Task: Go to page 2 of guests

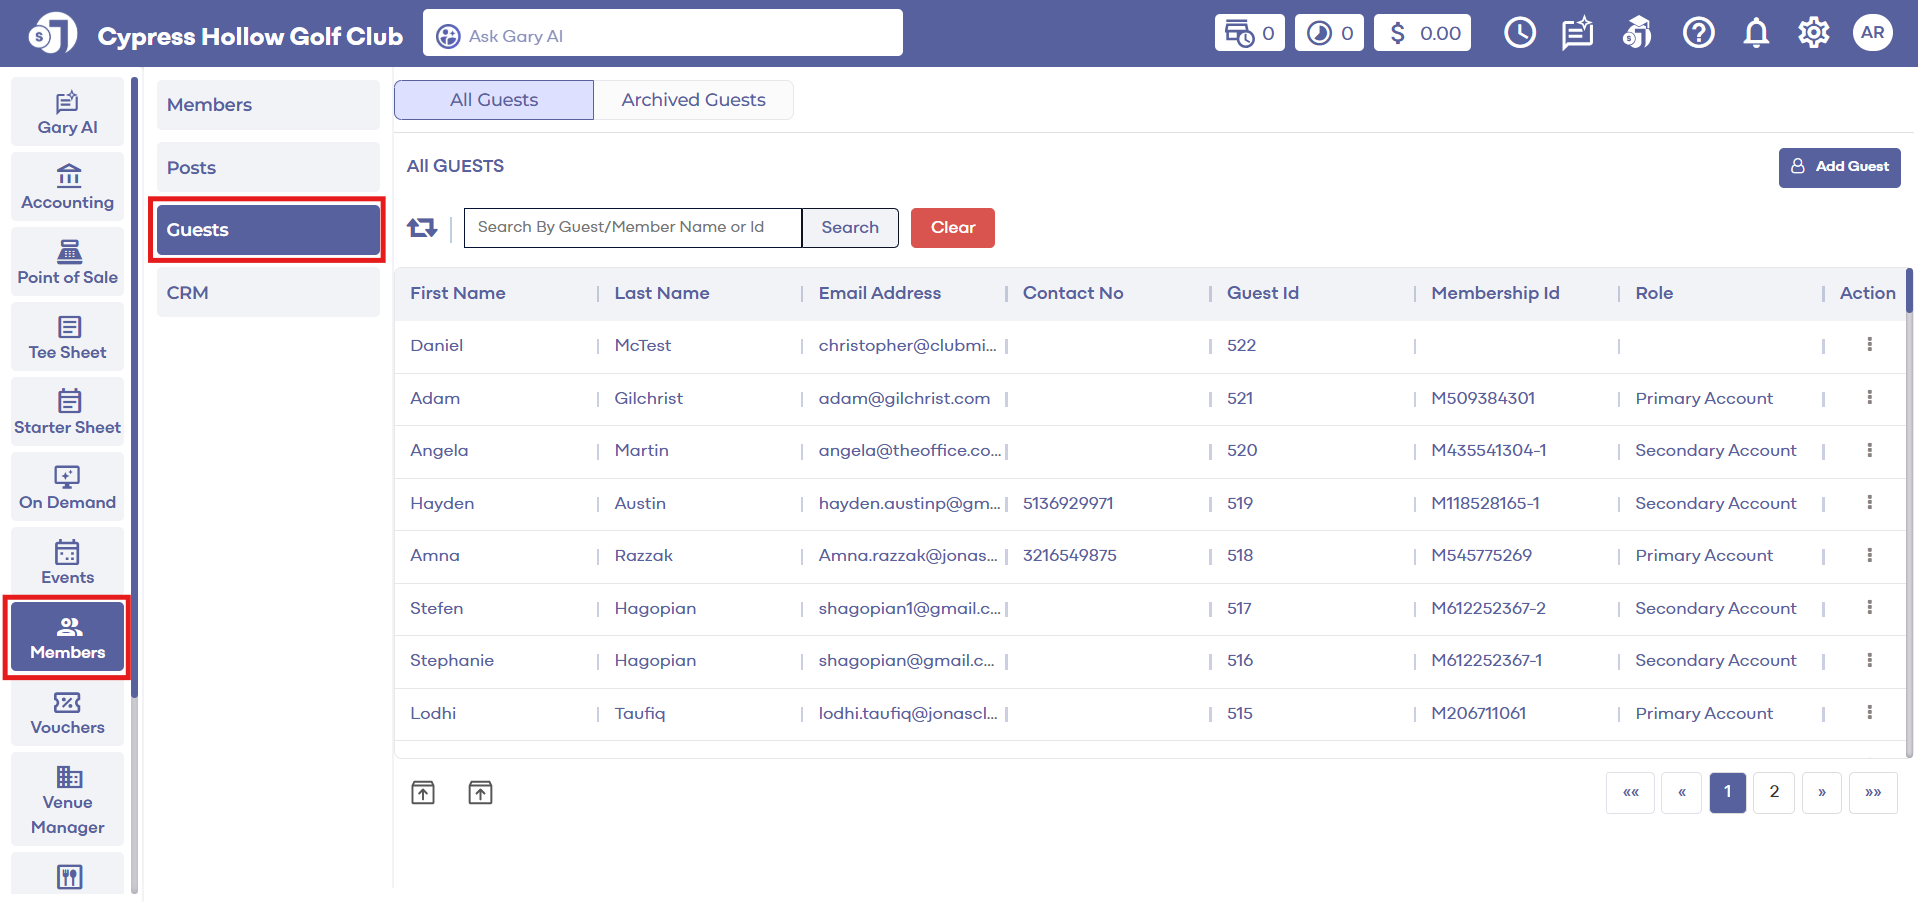Action: point(1773,792)
